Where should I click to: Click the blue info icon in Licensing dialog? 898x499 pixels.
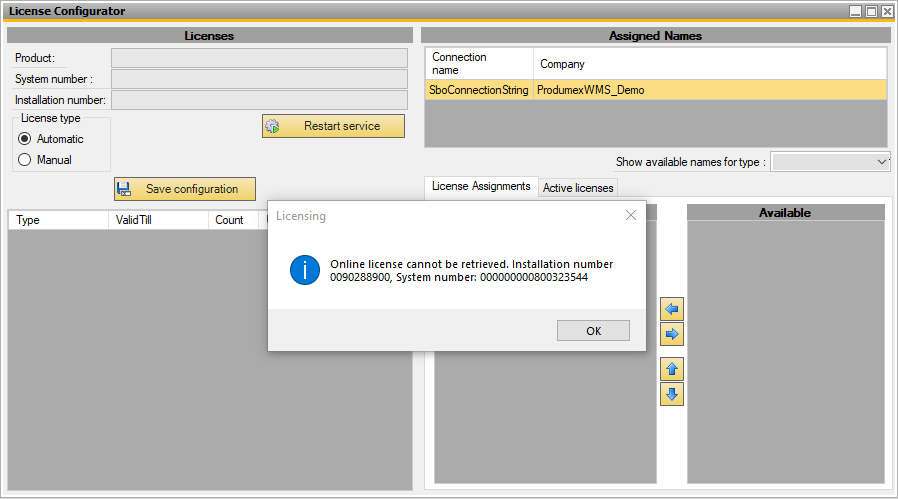coord(304,270)
